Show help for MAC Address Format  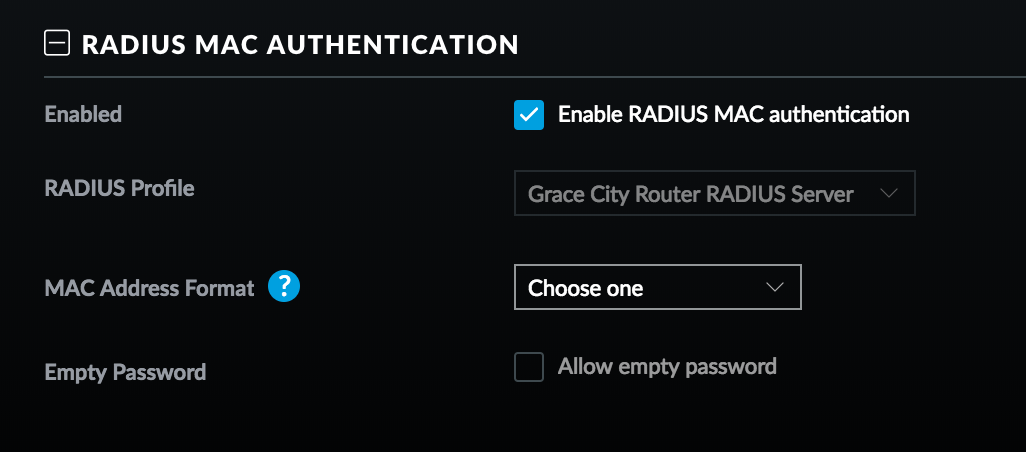[284, 288]
